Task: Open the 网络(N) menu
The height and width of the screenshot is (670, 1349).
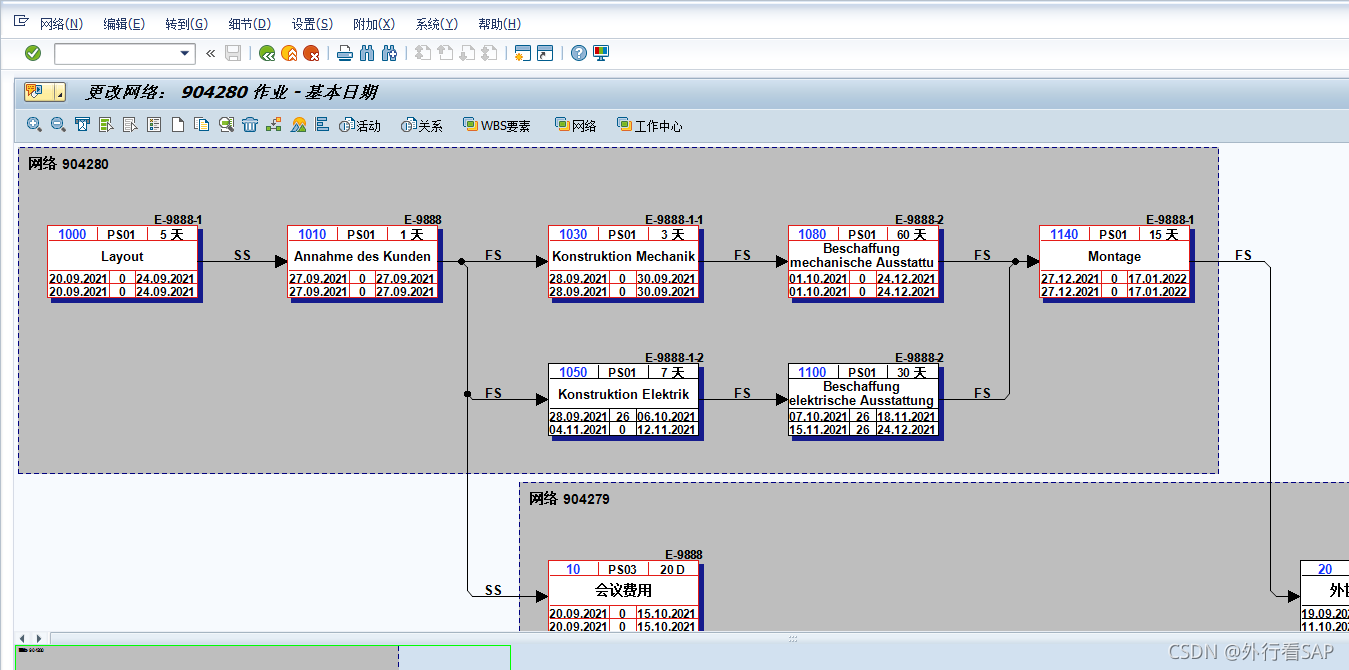Action: pos(61,24)
